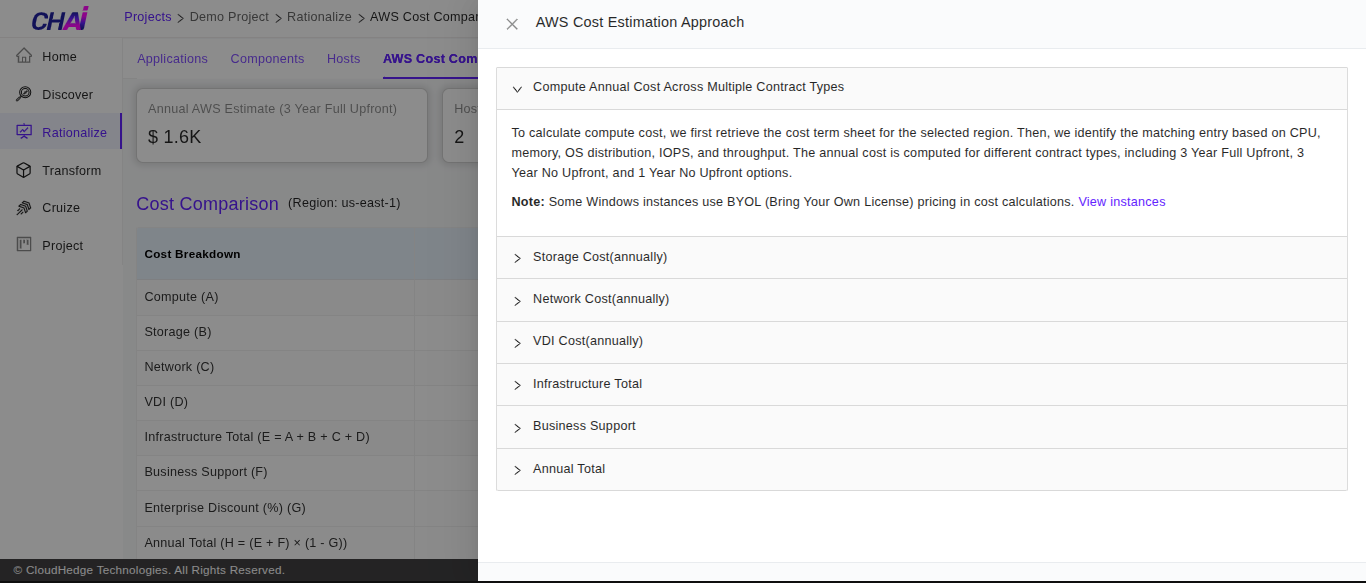
Task: Open Projects from the breadcrumb
Action: click(x=147, y=16)
